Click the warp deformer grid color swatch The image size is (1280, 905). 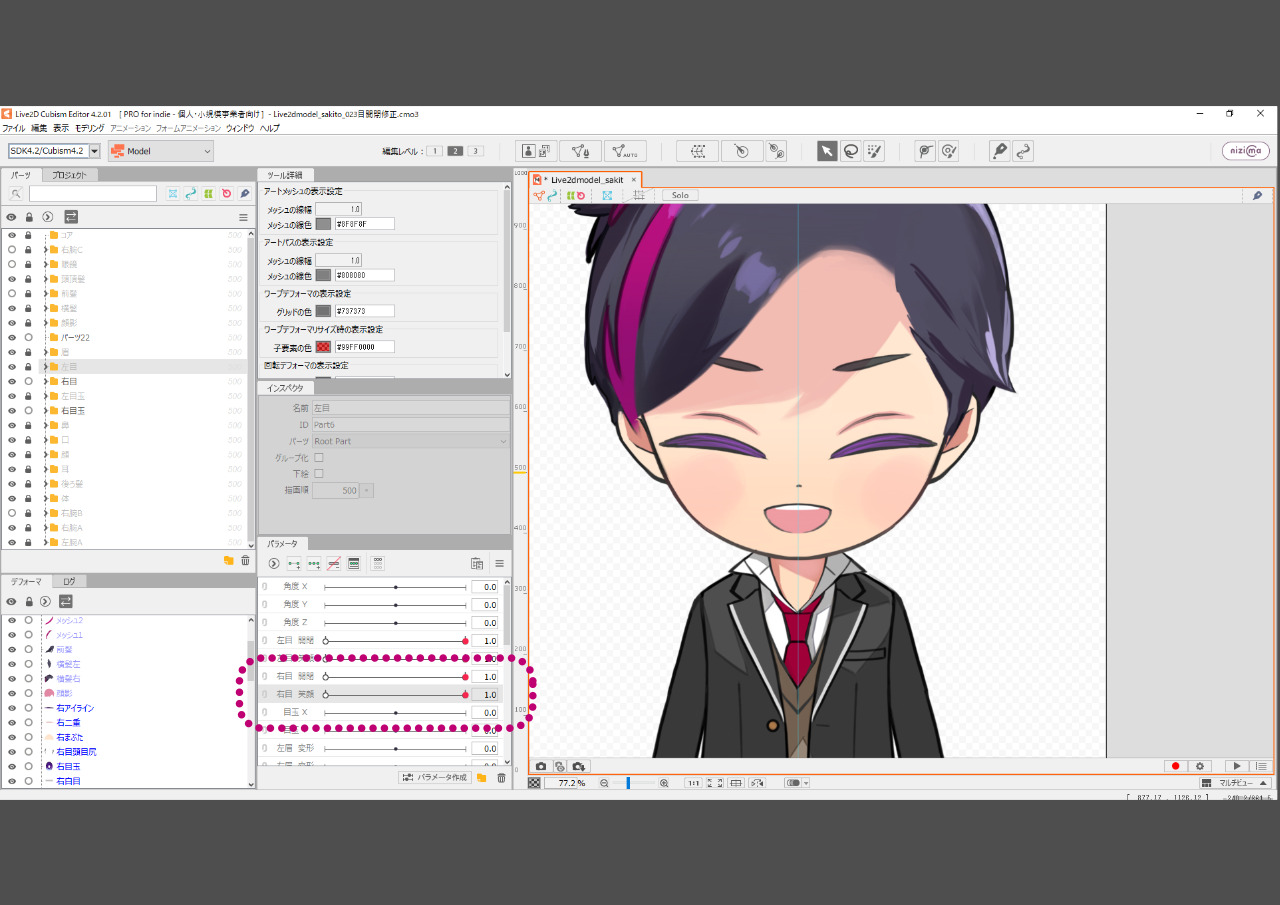click(323, 311)
